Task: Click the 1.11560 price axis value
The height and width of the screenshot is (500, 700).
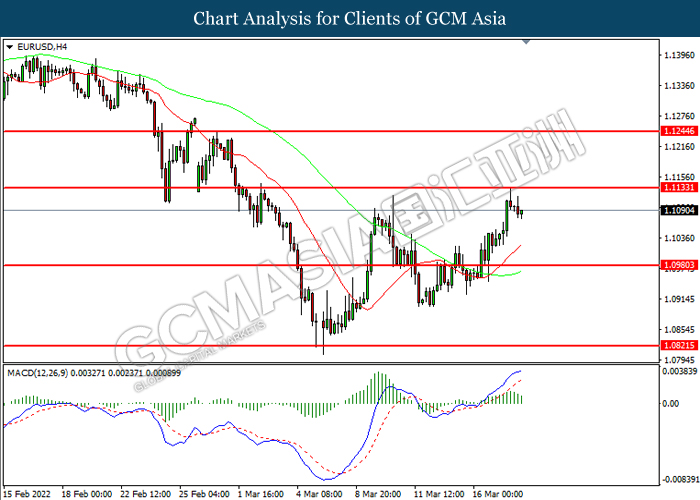Action: (679, 177)
